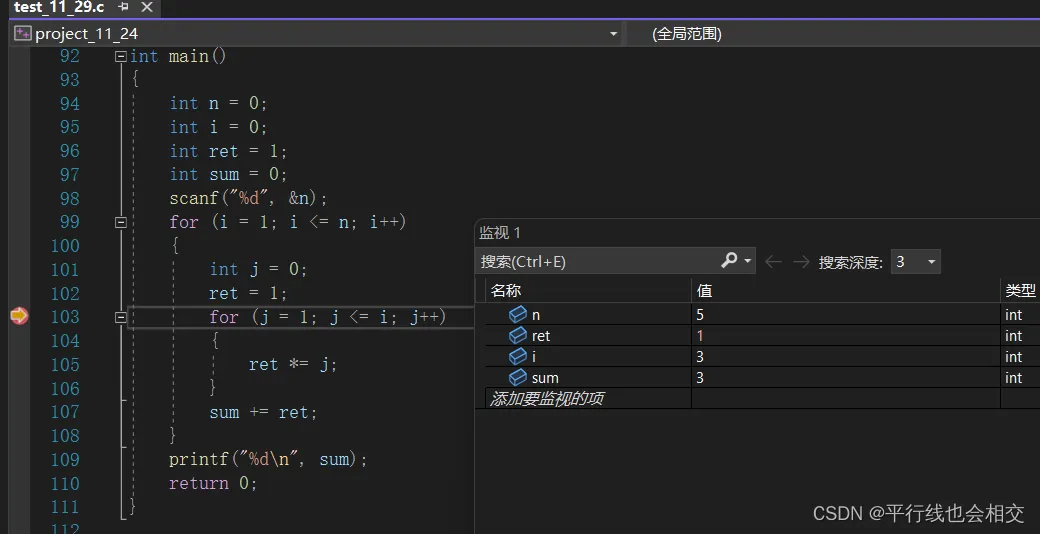Close the test_11_29.c tab
This screenshot has width=1040, height=534.
coord(147,7)
